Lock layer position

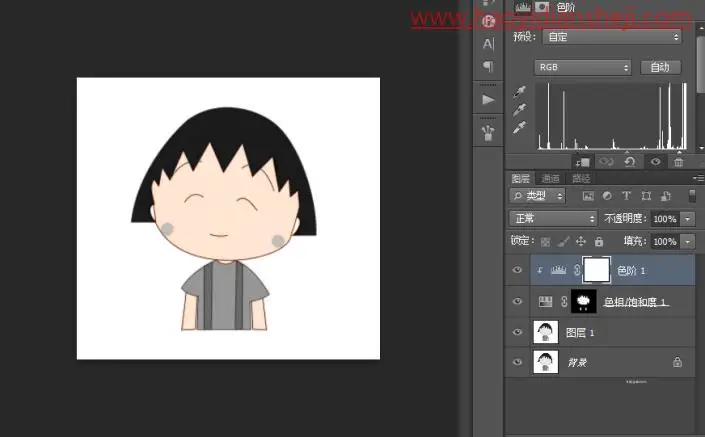(x=581, y=242)
